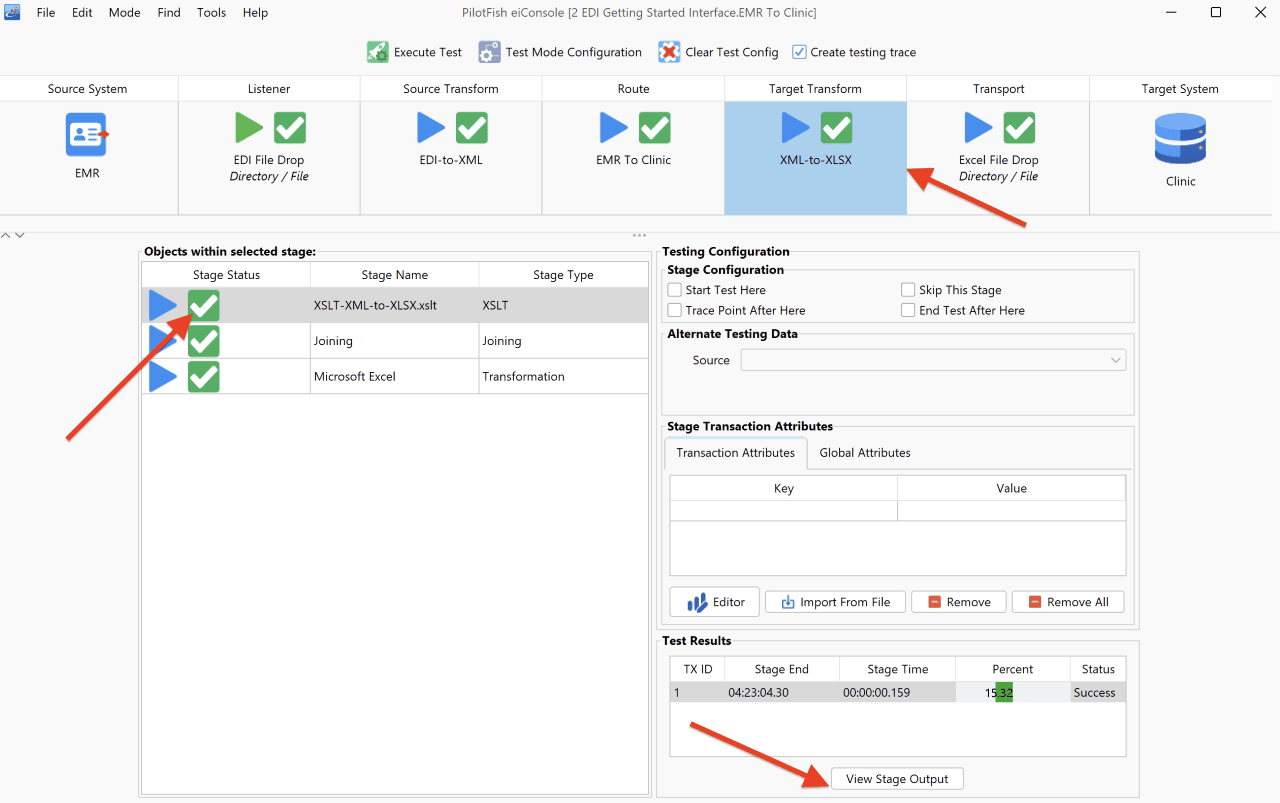
Task: Click the blue play arrow under Source Transform
Action: (x=431, y=128)
